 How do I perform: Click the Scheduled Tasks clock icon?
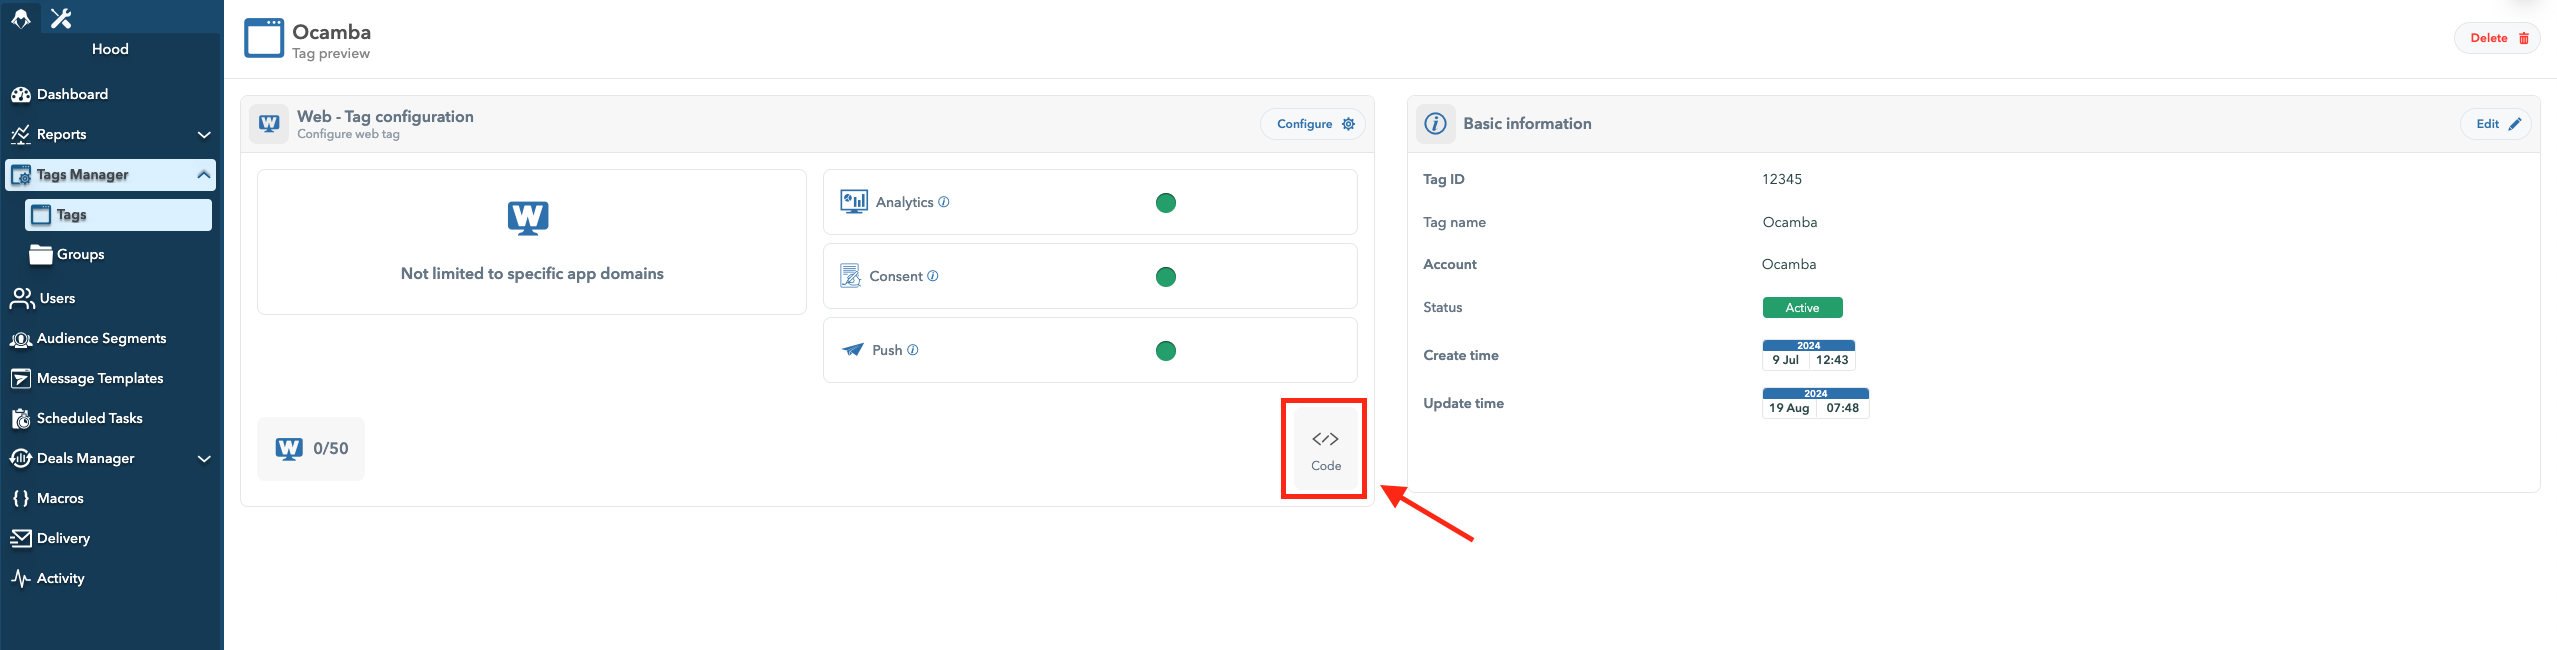coord(21,418)
